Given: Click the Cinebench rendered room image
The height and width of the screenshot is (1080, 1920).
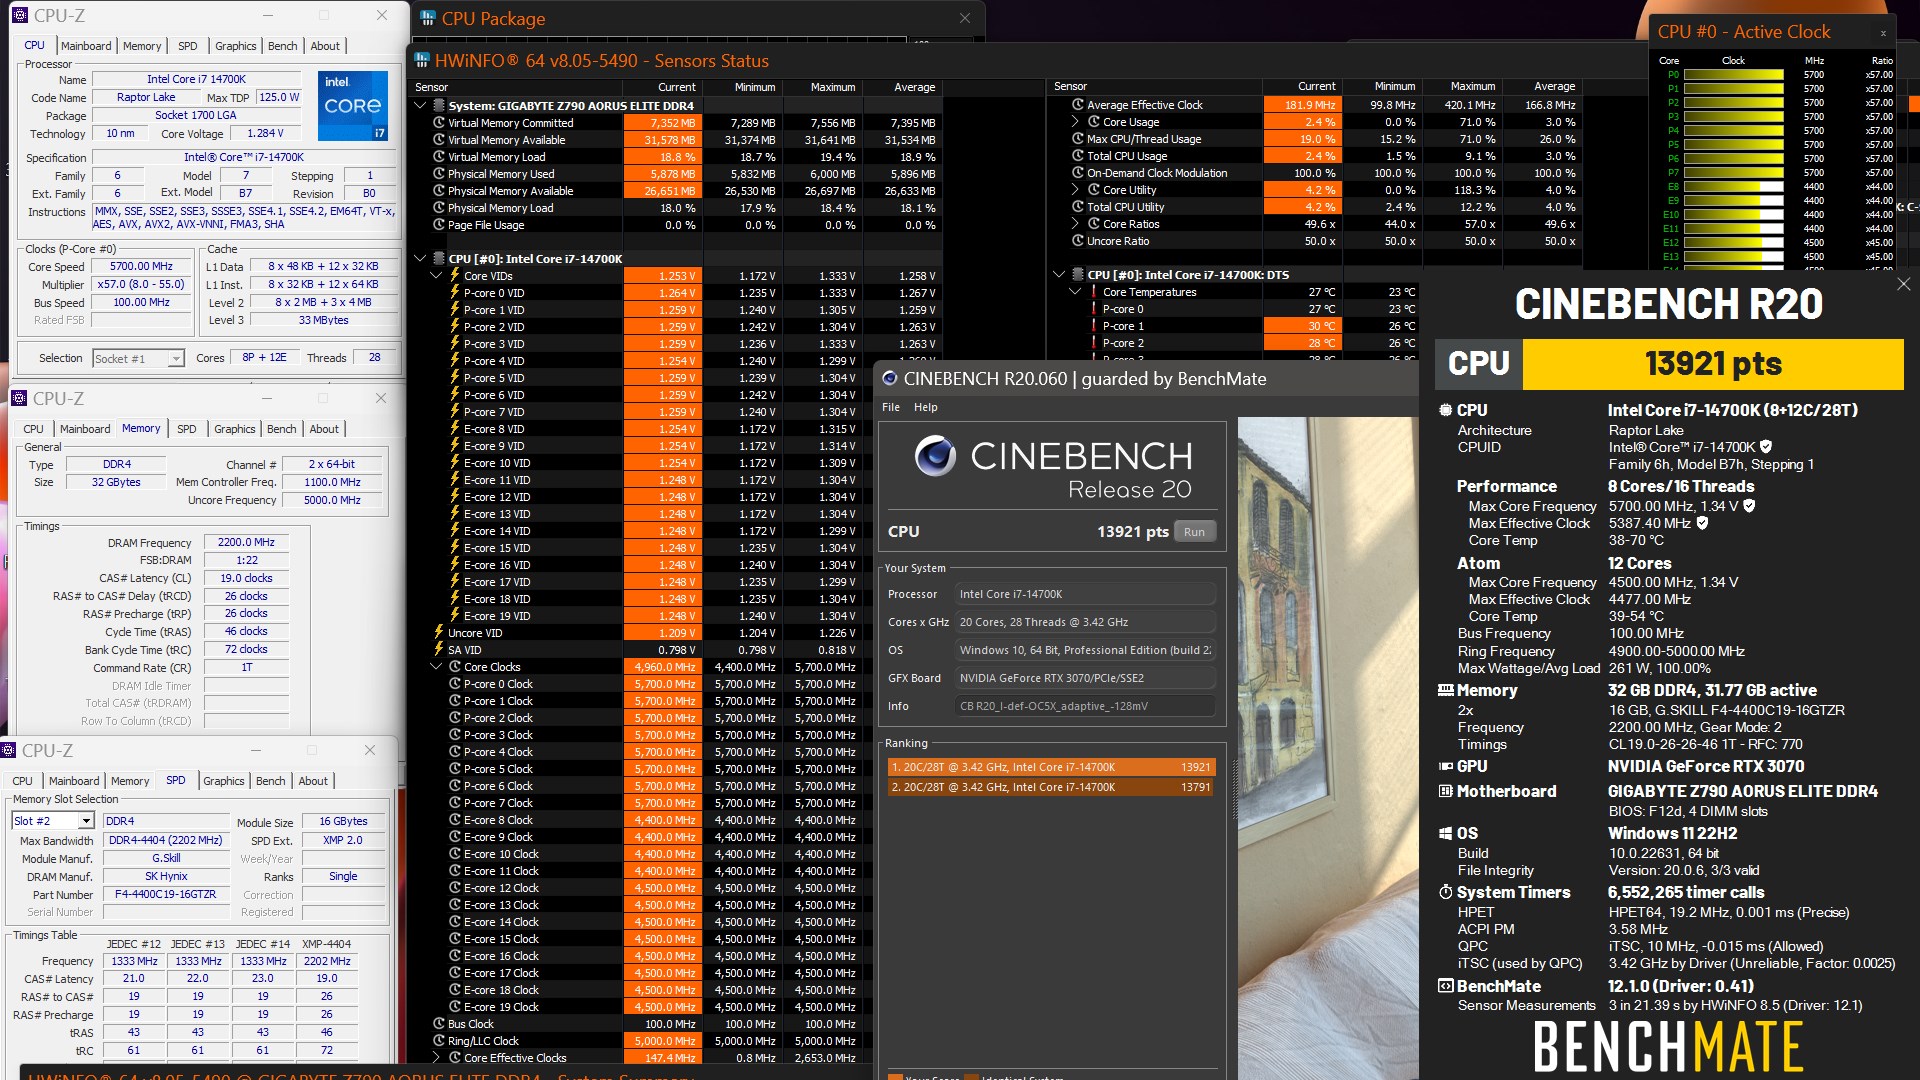Looking at the screenshot, I should [x=1328, y=748].
